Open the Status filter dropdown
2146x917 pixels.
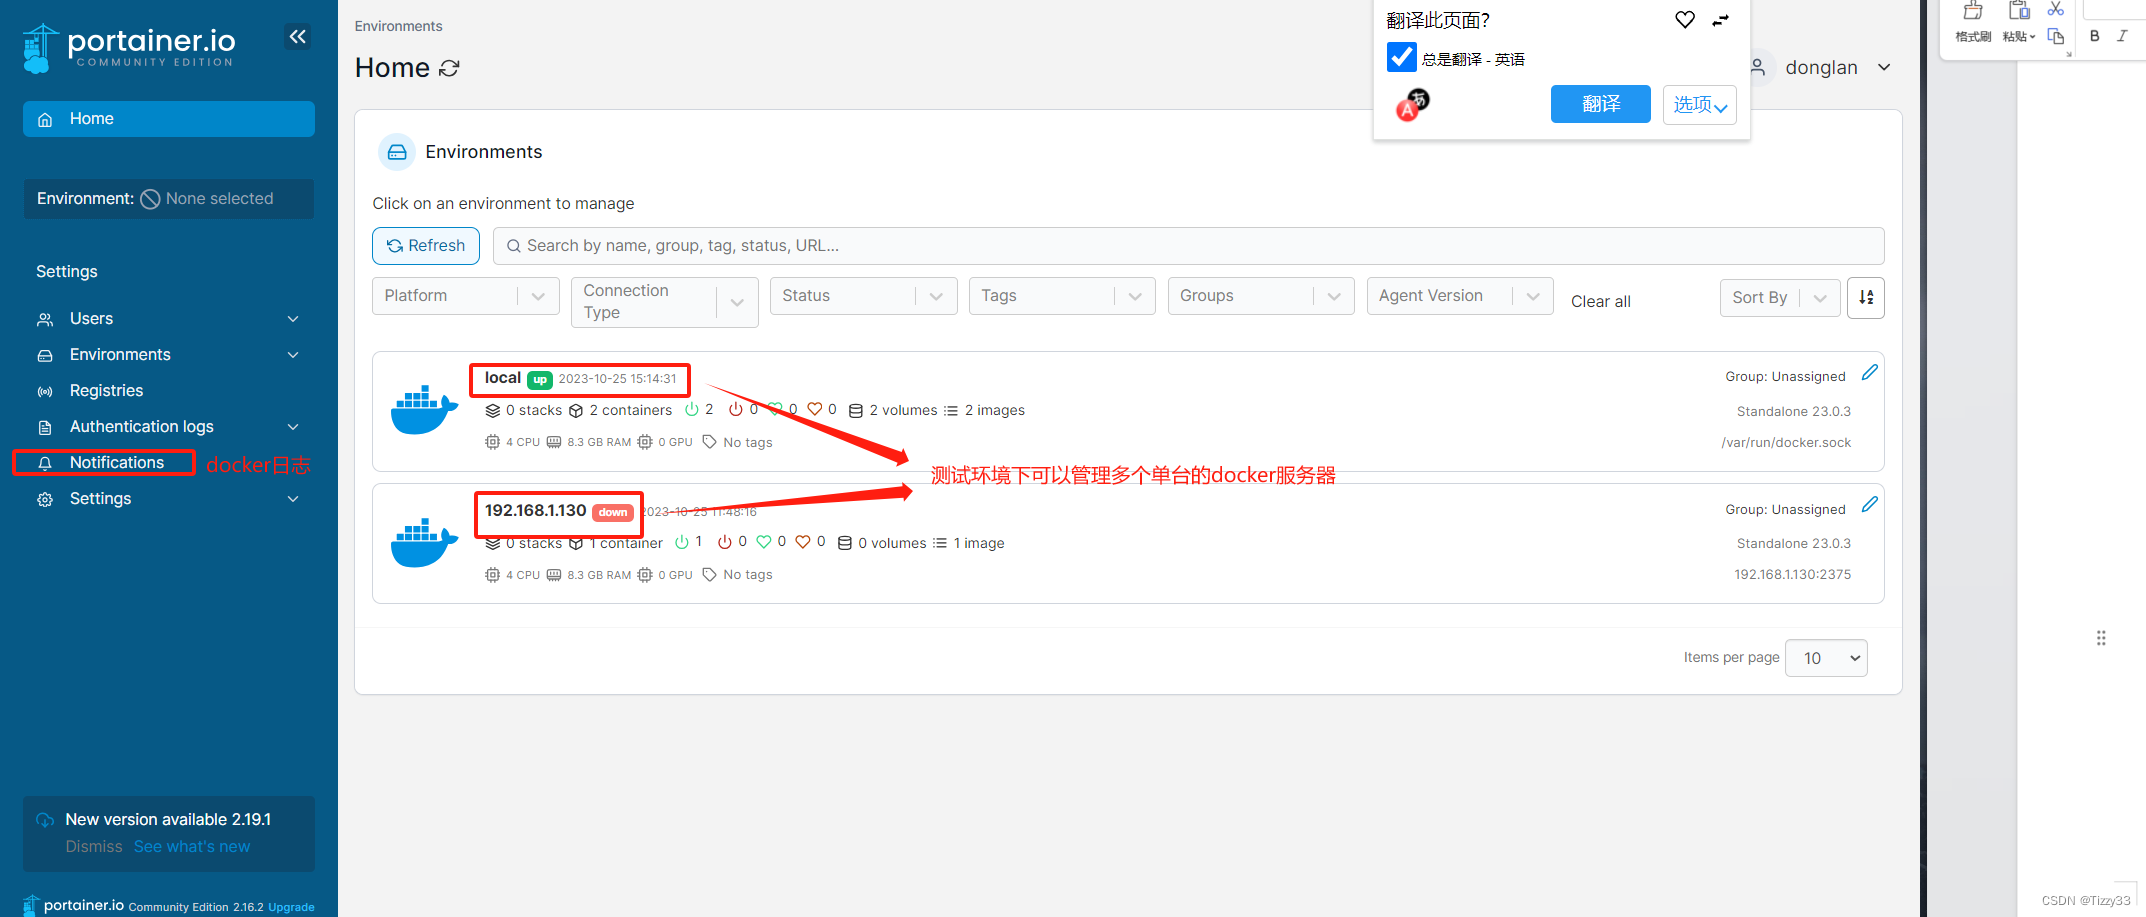click(864, 296)
